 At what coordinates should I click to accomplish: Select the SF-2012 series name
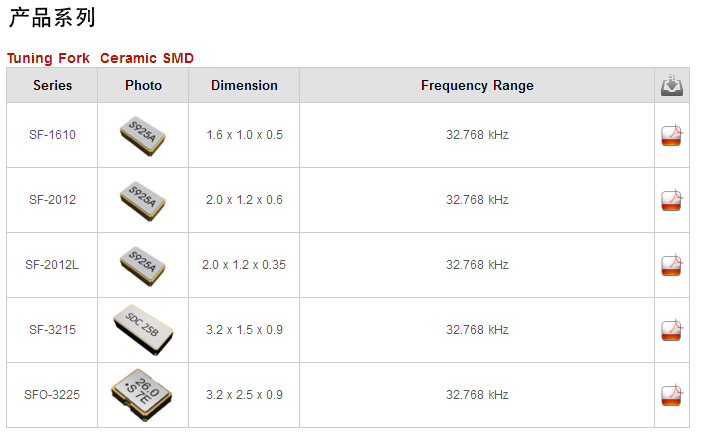[52, 200]
